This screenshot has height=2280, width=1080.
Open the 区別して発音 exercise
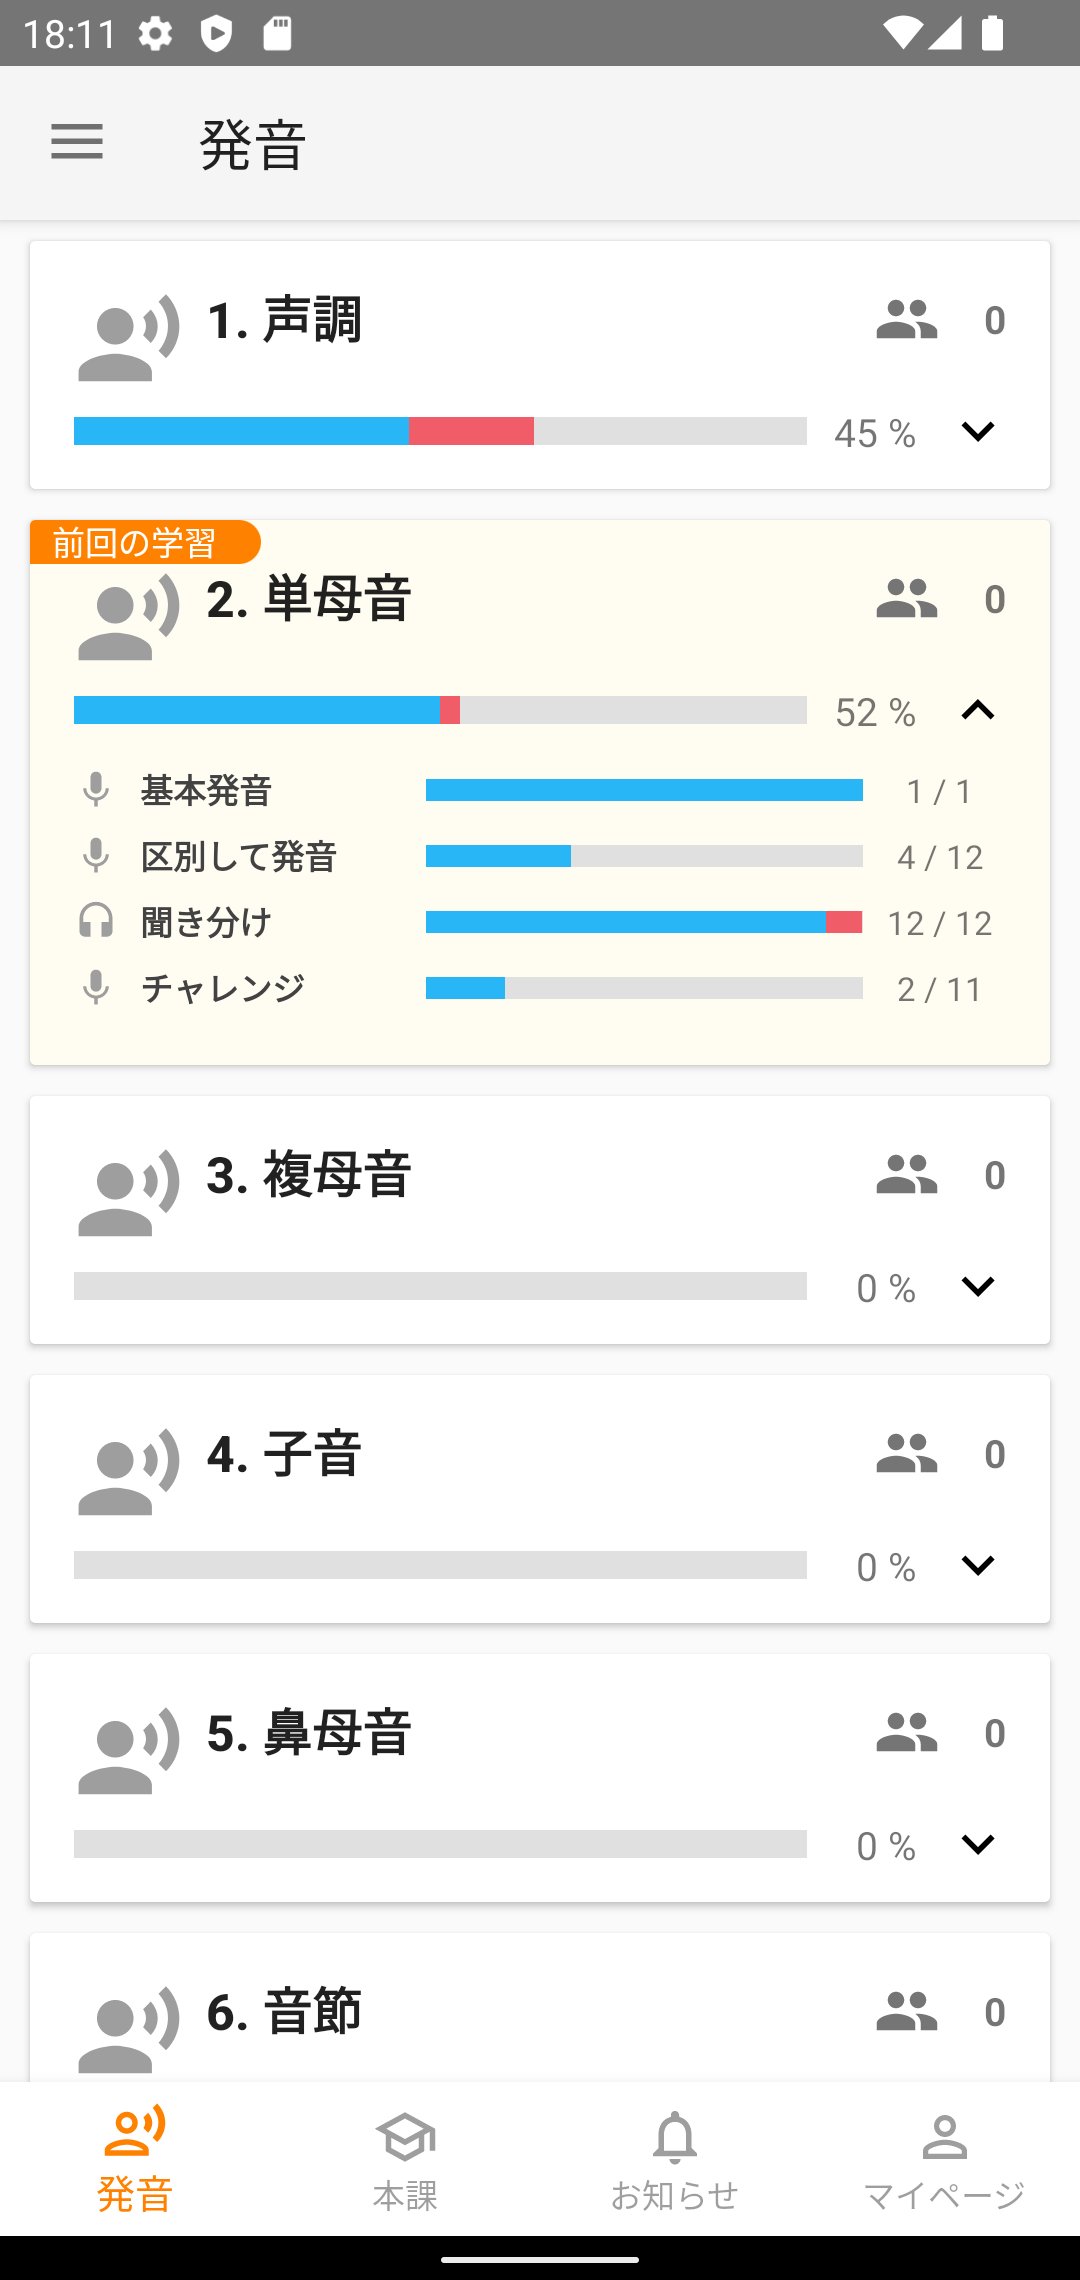click(x=238, y=857)
